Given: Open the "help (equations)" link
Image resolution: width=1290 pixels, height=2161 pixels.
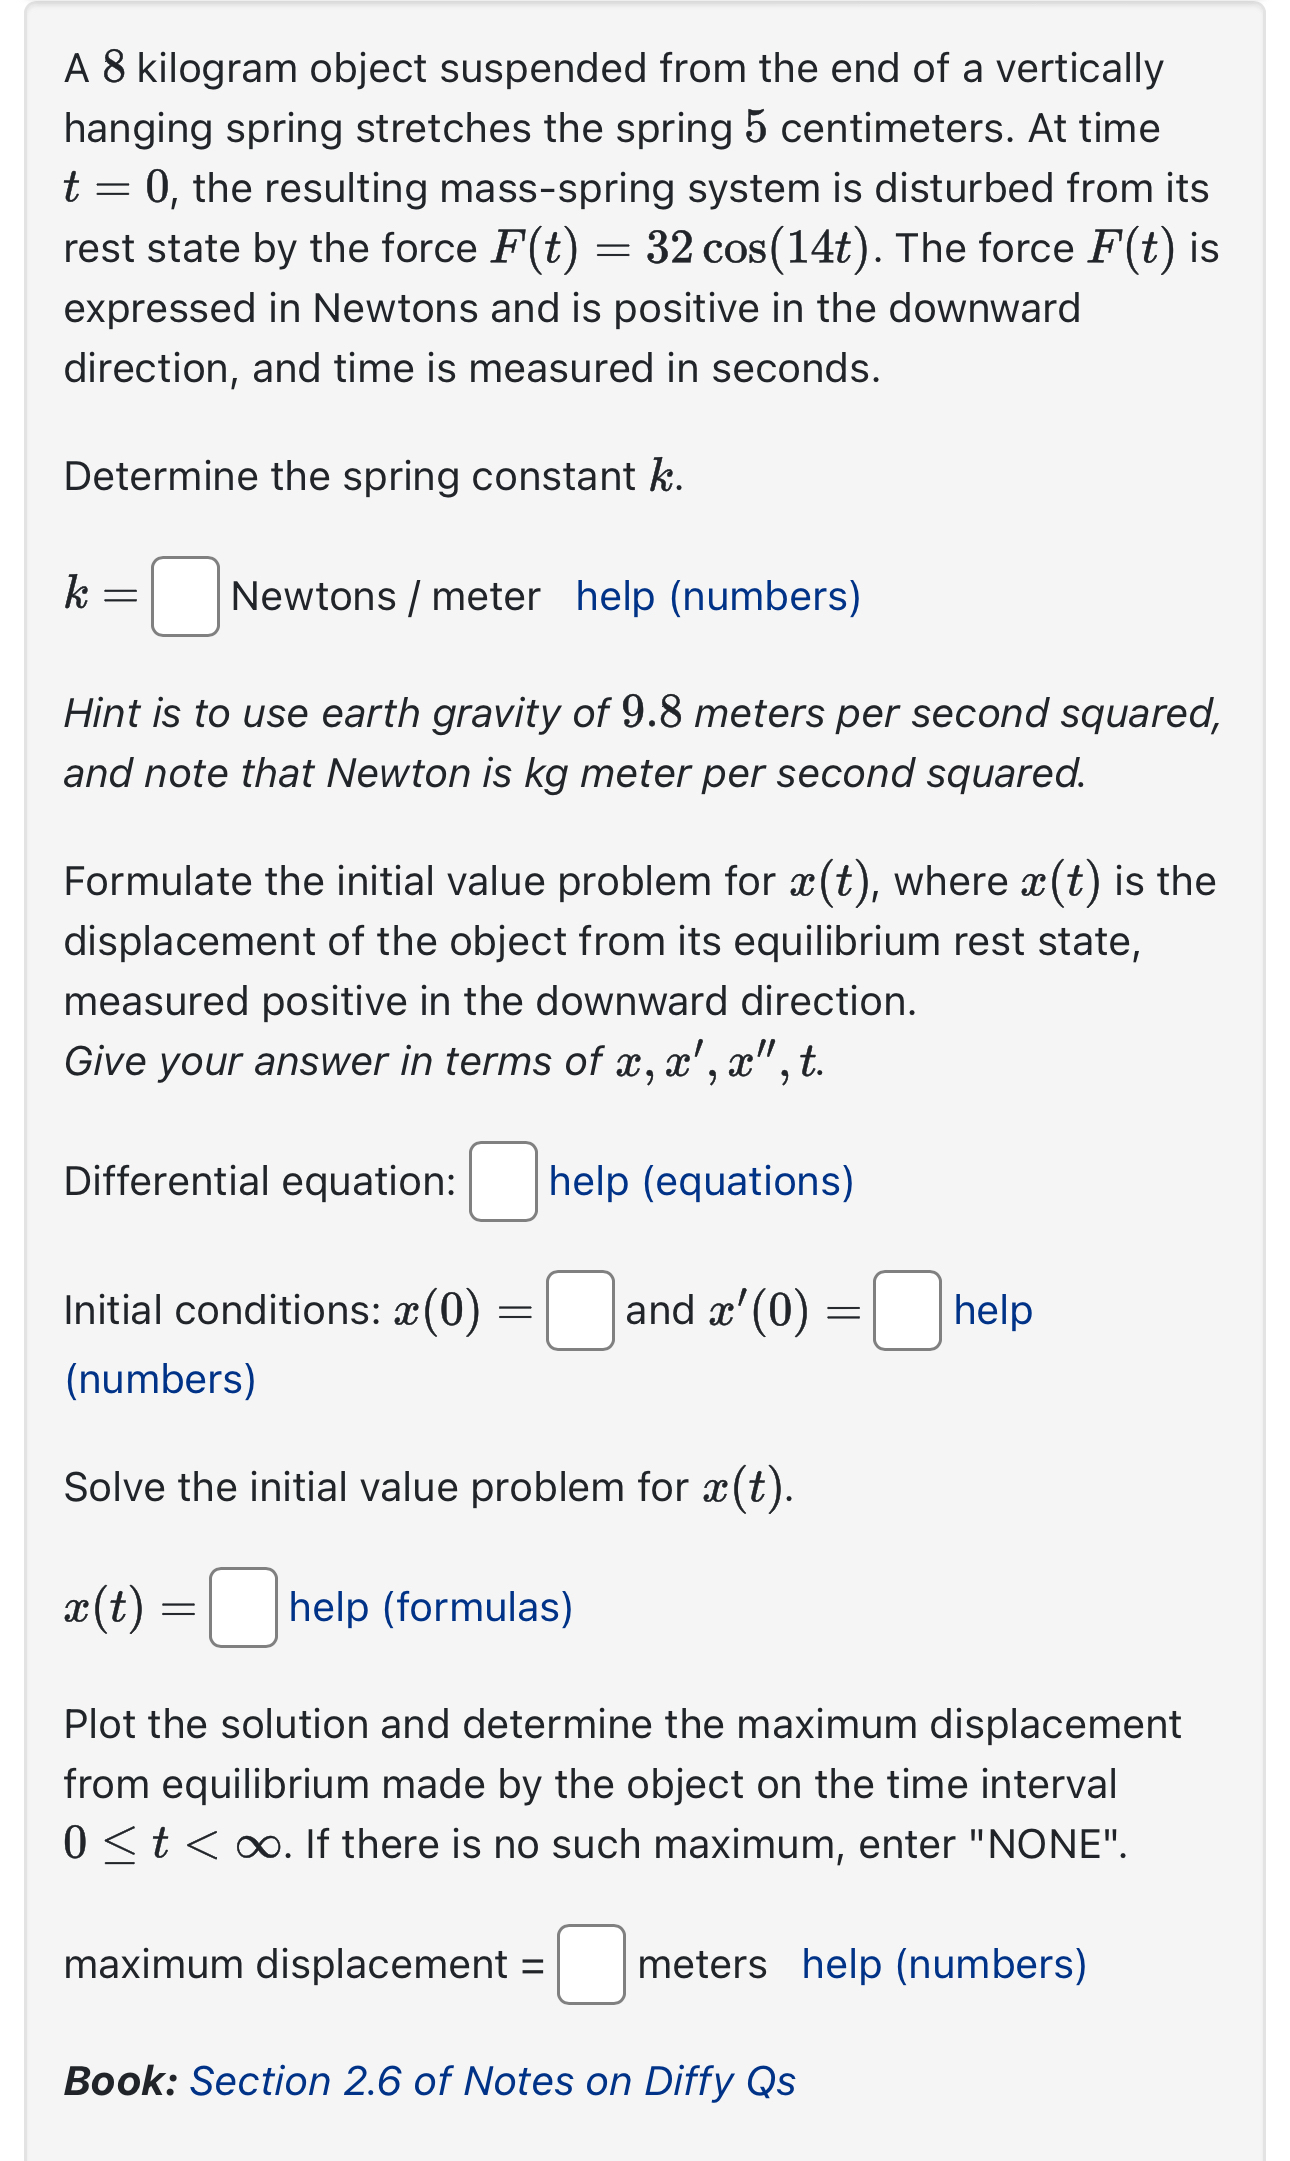Looking at the screenshot, I should tap(701, 1182).
